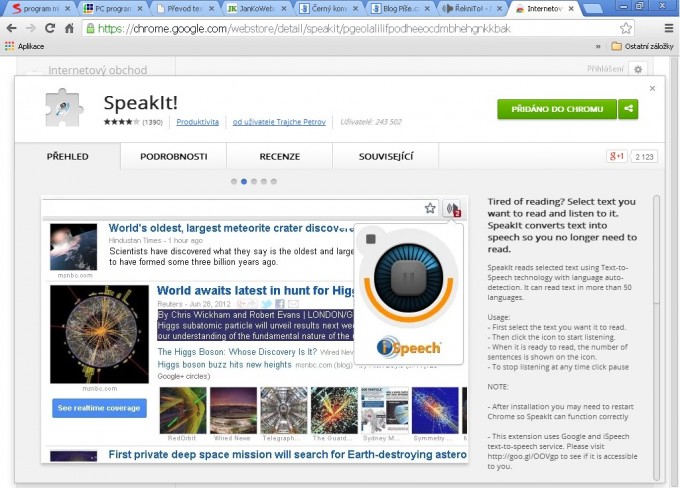Image resolution: width=680 pixels, height=488 pixels.
Task: Click the See realtime coverage button
Action: [99, 408]
